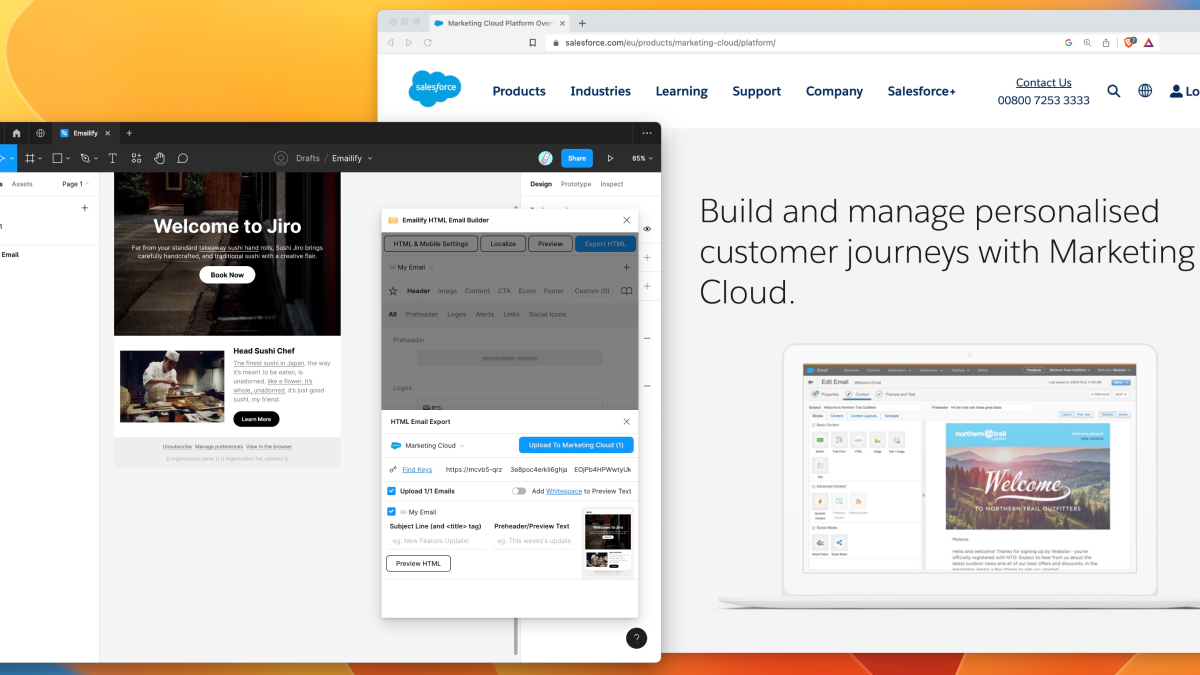Open the book library icon in Emailify
Screen dimensions: 1200x675
tap(626, 291)
